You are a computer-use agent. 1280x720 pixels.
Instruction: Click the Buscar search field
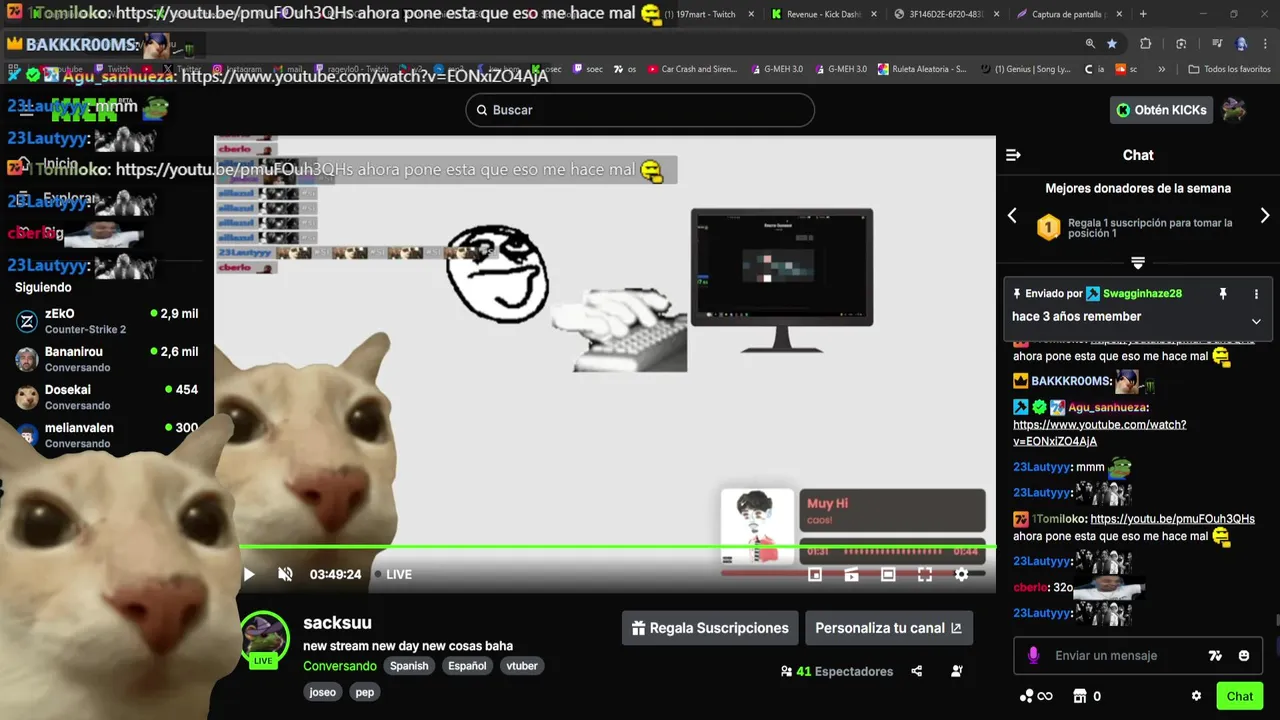[x=640, y=110]
